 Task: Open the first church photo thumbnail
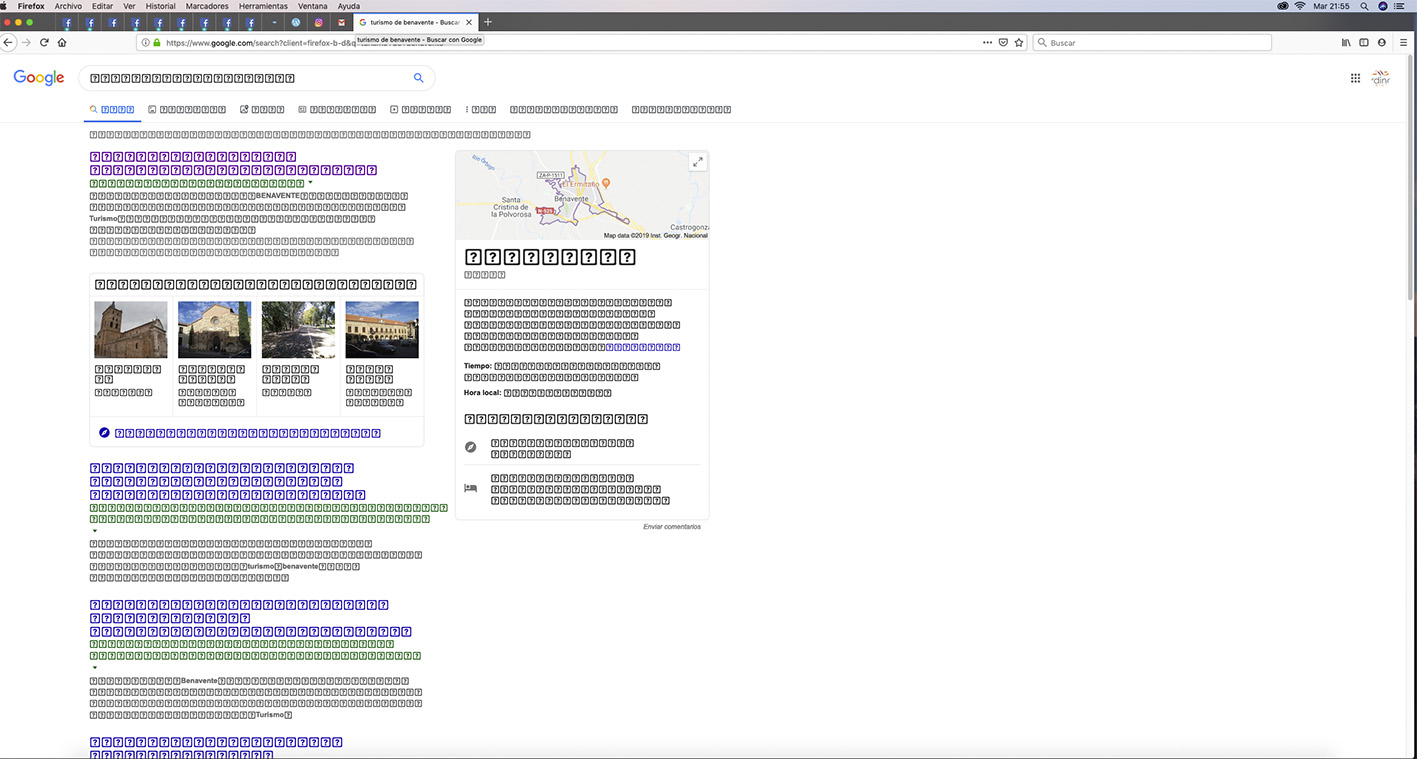click(x=130, y=329)
